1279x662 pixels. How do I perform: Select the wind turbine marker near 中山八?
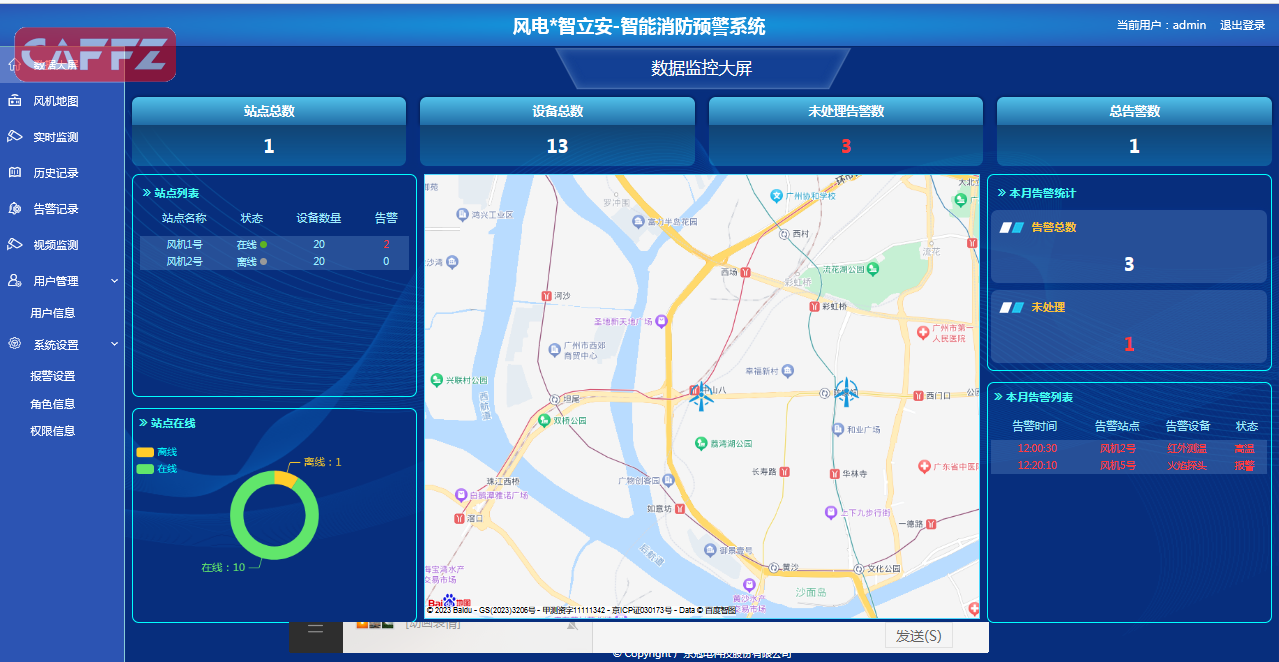pos(701,396)
